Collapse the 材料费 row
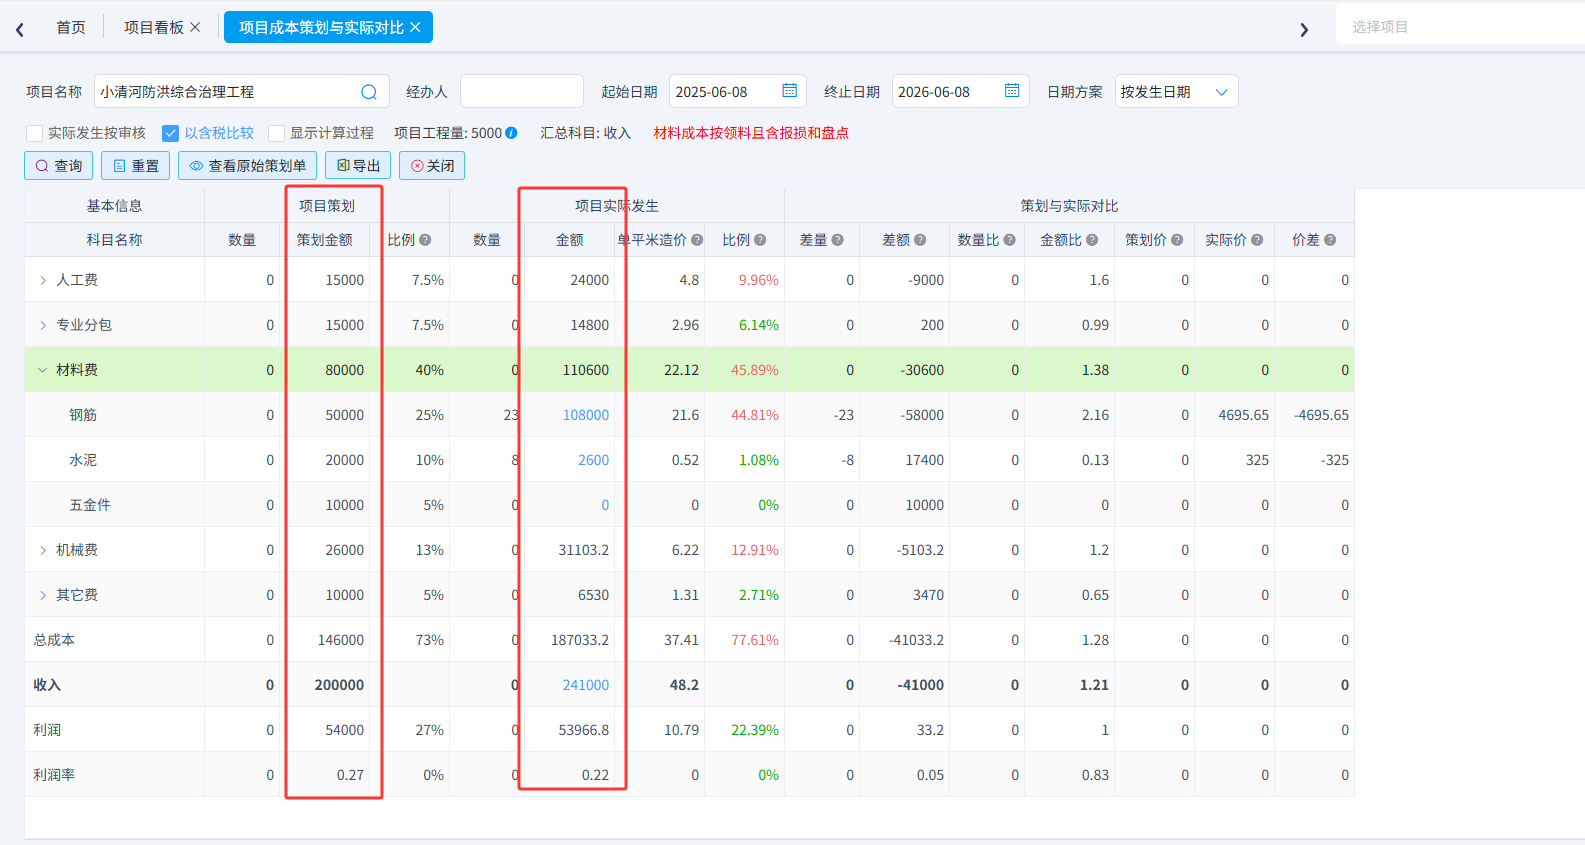This screenshot has height=845, width=1585. pos(43,370)
